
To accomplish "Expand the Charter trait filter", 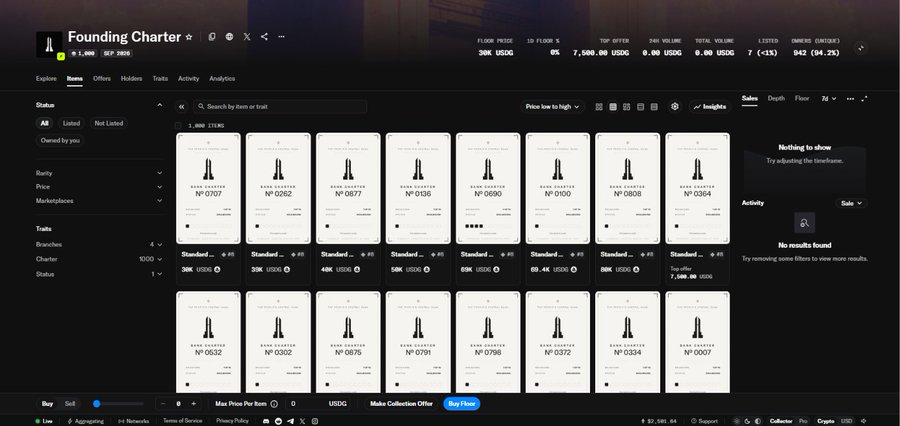I will (x=99, y=260).
